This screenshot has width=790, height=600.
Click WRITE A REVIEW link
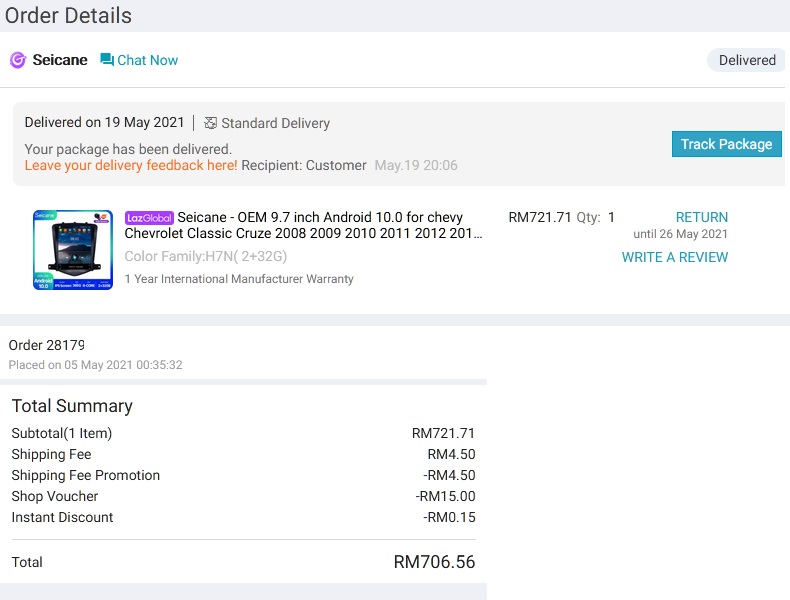coord(675,257)
